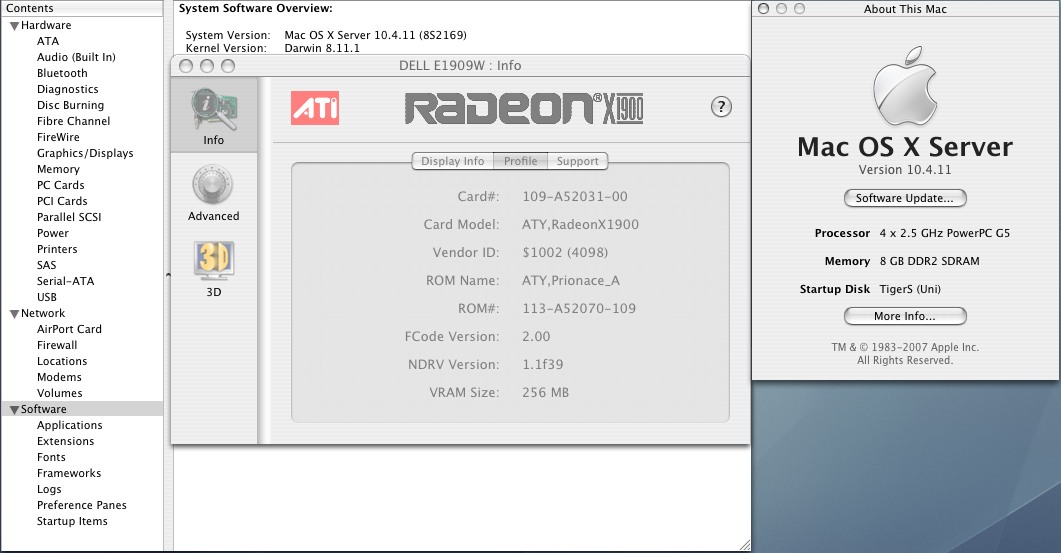Select ATA in Hardware list

48,41
